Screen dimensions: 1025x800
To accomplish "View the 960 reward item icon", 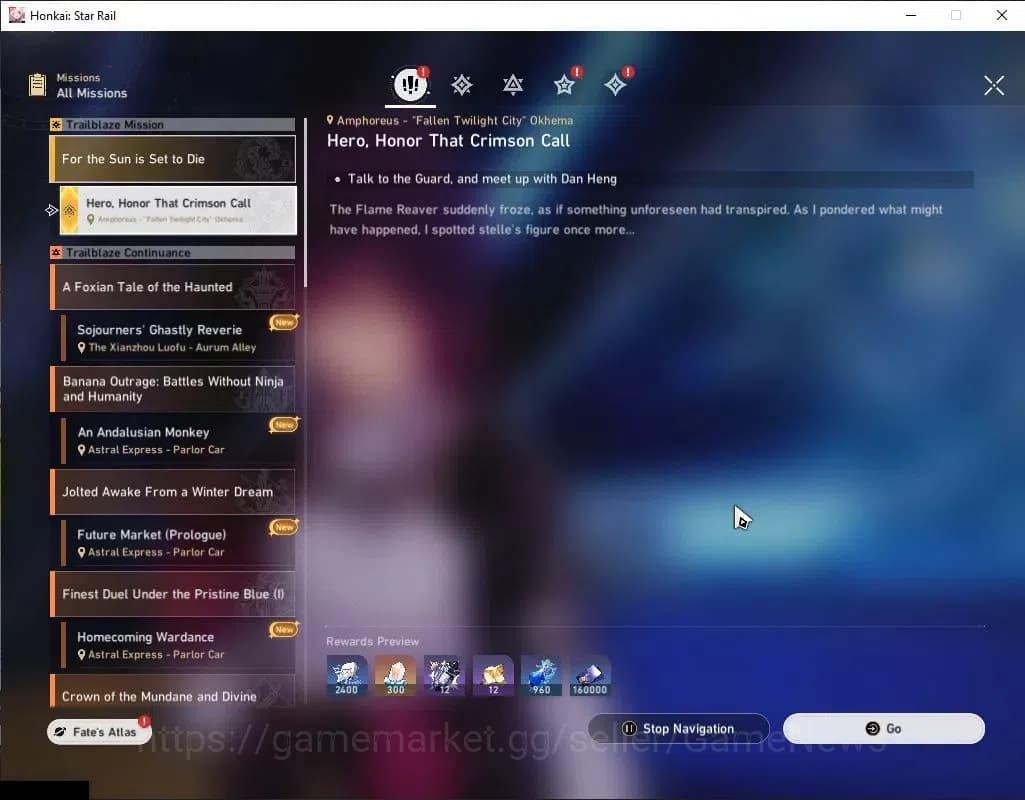I will 541,675.
